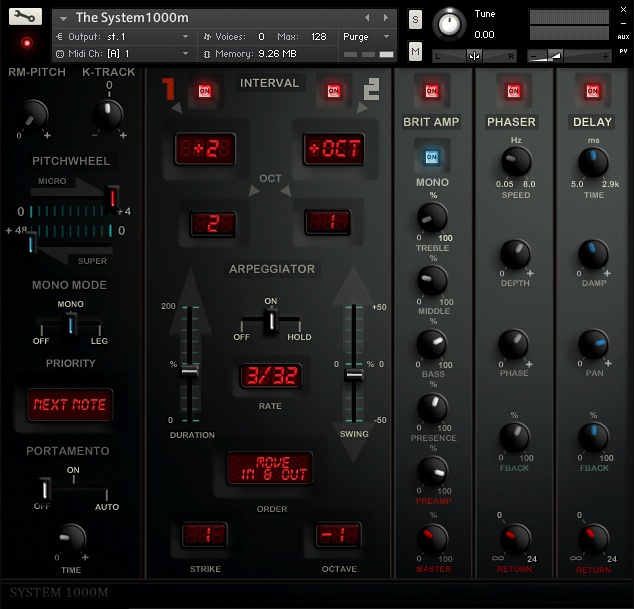Click the arpeggiator SWING fader
The image size is (634, 609).
(x=354, y=375)
